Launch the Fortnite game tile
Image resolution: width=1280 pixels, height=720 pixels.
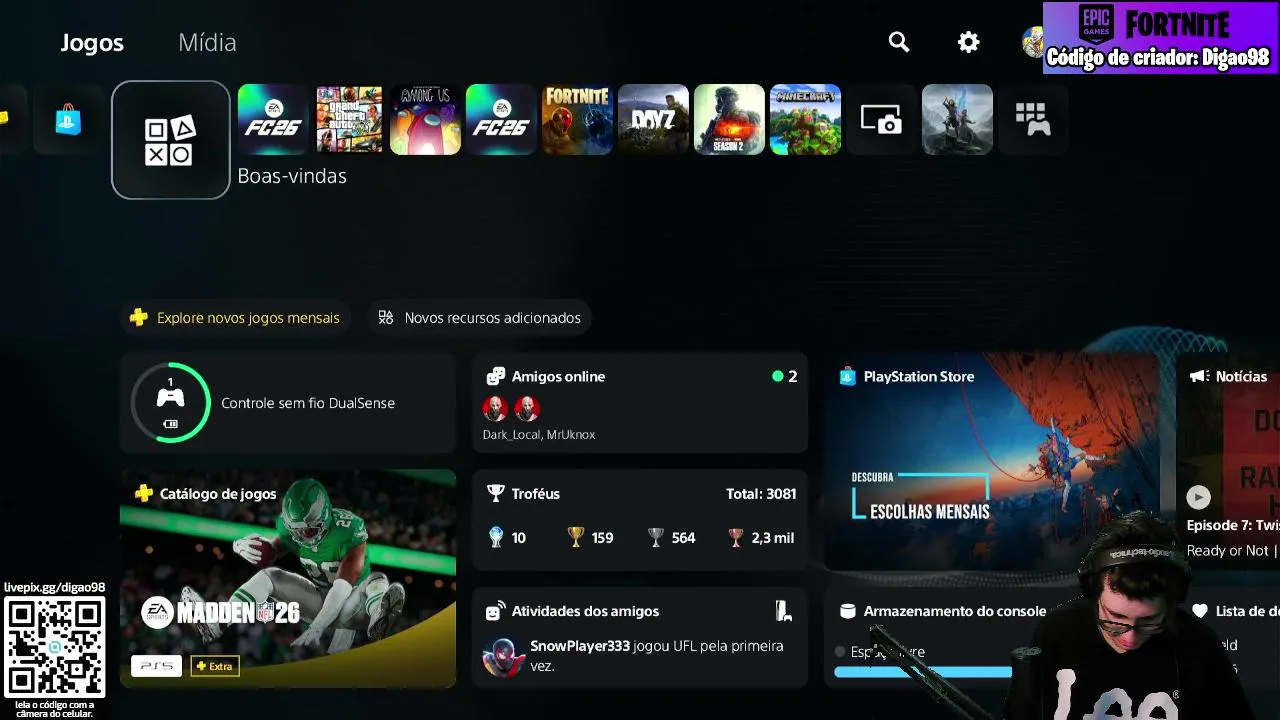coord(577,120)
